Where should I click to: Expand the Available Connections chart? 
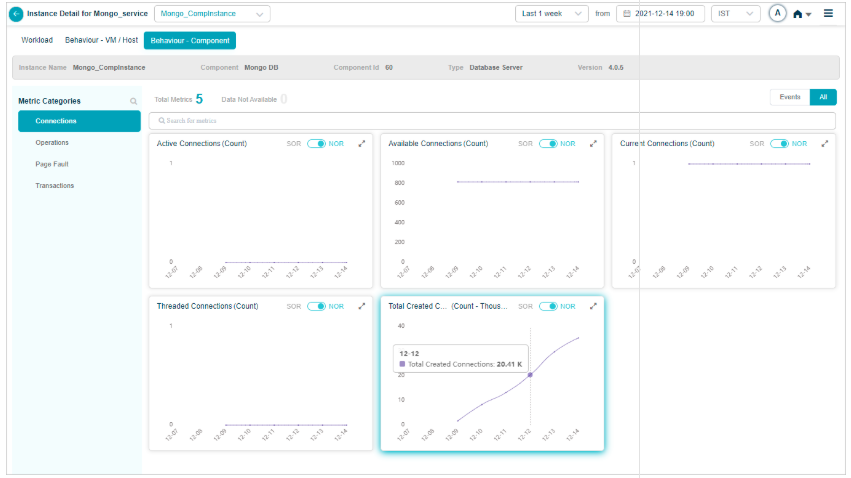coord(593,144)
